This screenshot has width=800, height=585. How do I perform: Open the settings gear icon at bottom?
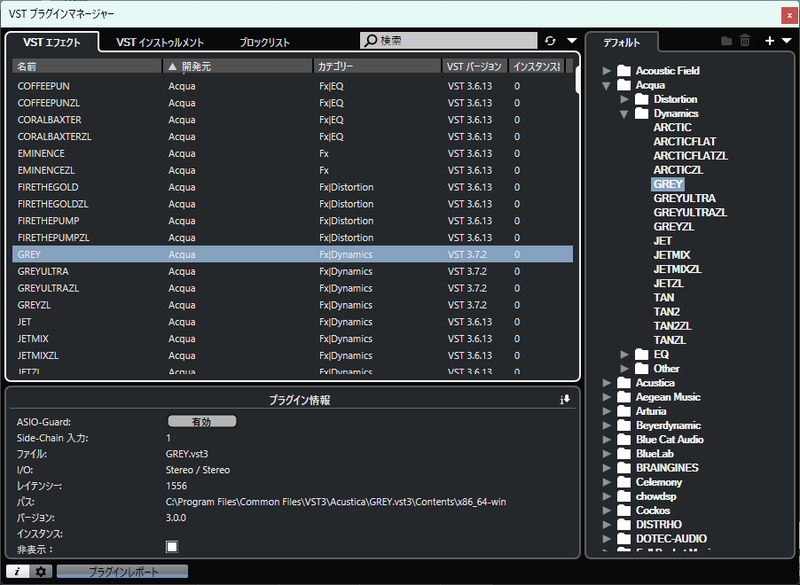click(41, 571)
